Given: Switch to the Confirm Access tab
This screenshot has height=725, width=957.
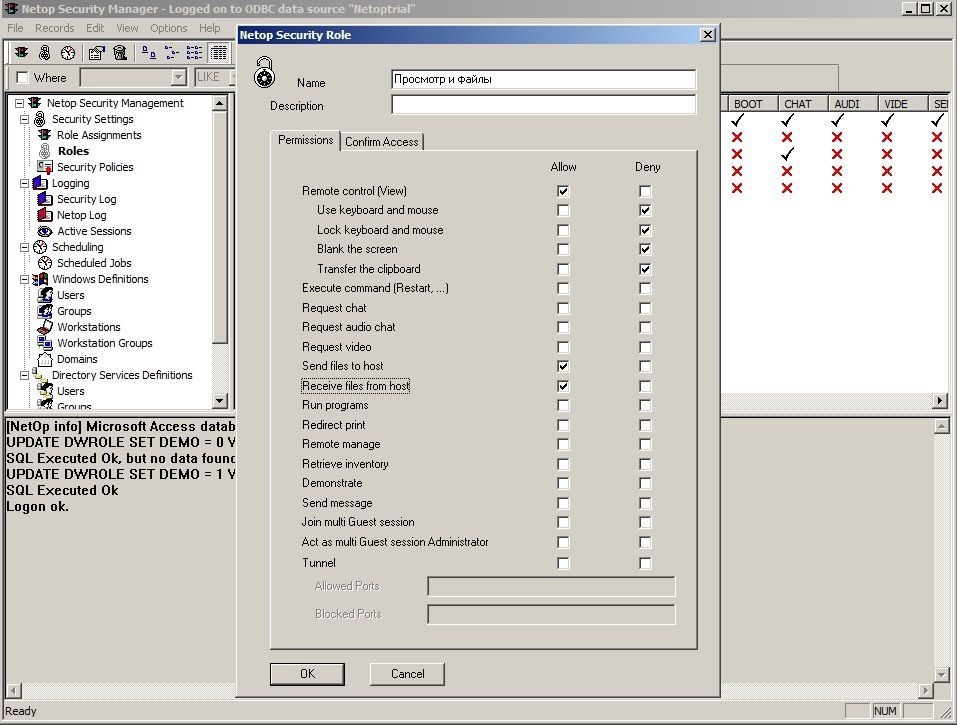Looking at the screenshot, I should 381,142.
